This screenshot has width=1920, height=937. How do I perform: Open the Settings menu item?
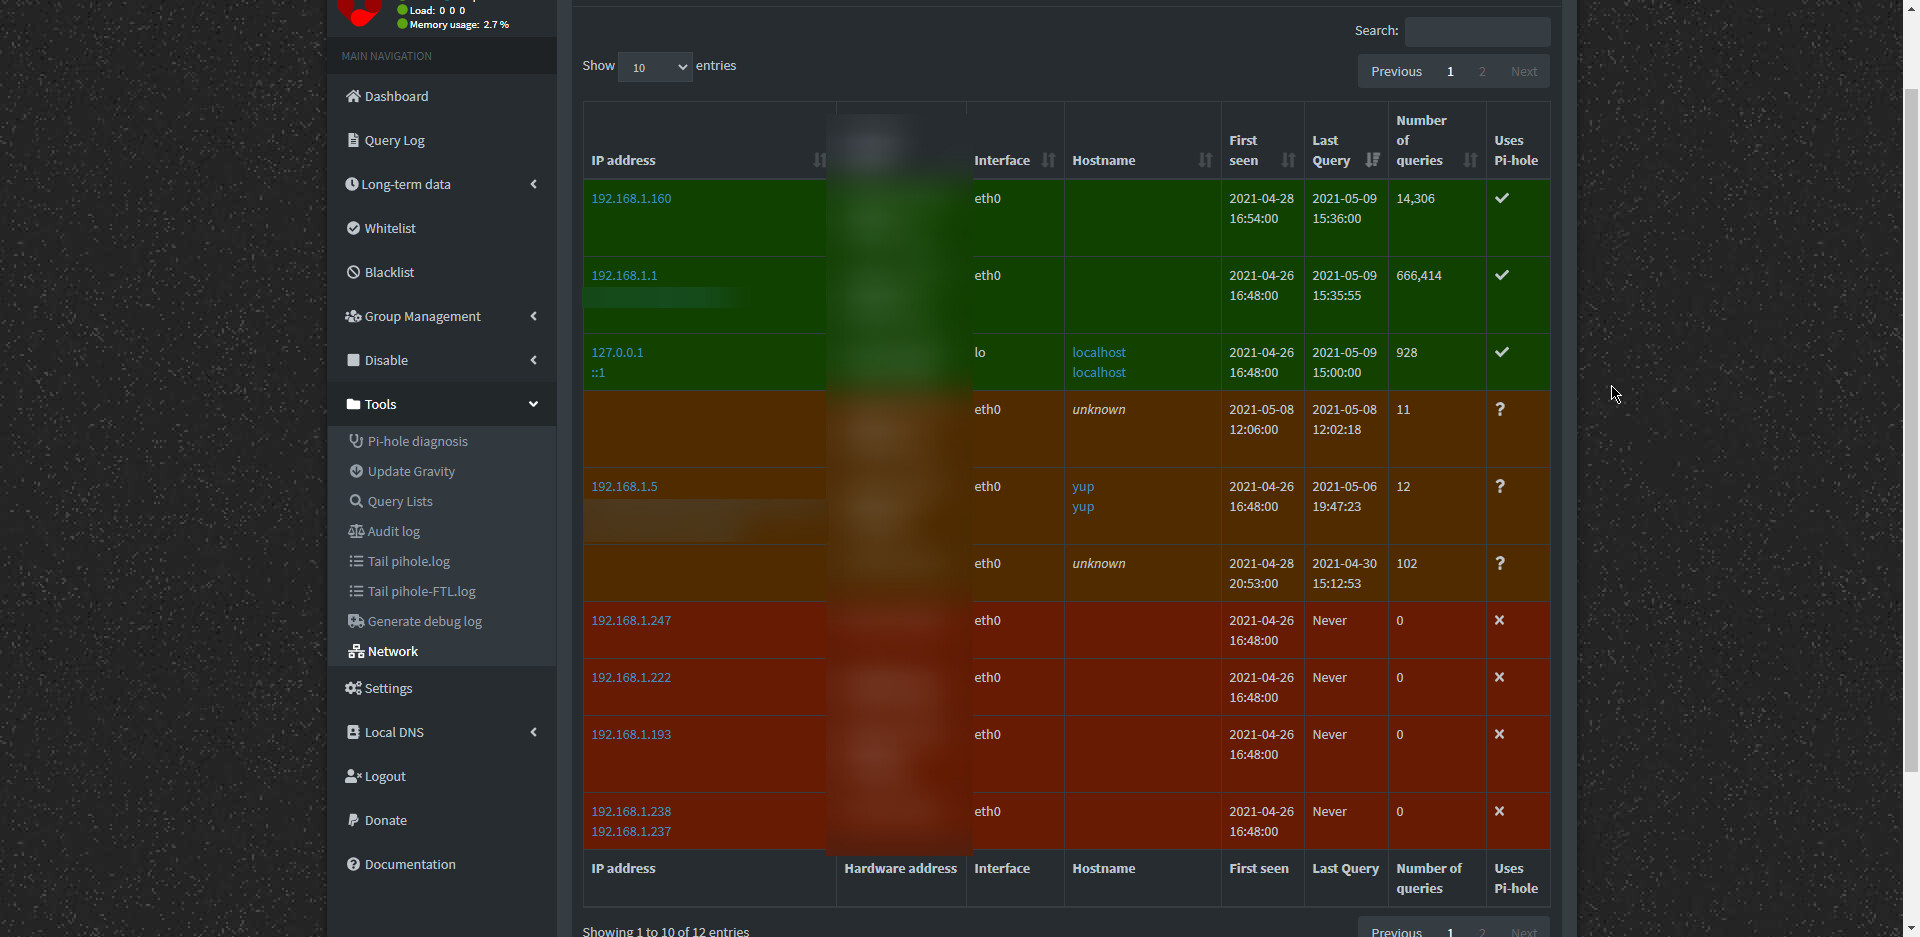(442, 688)
